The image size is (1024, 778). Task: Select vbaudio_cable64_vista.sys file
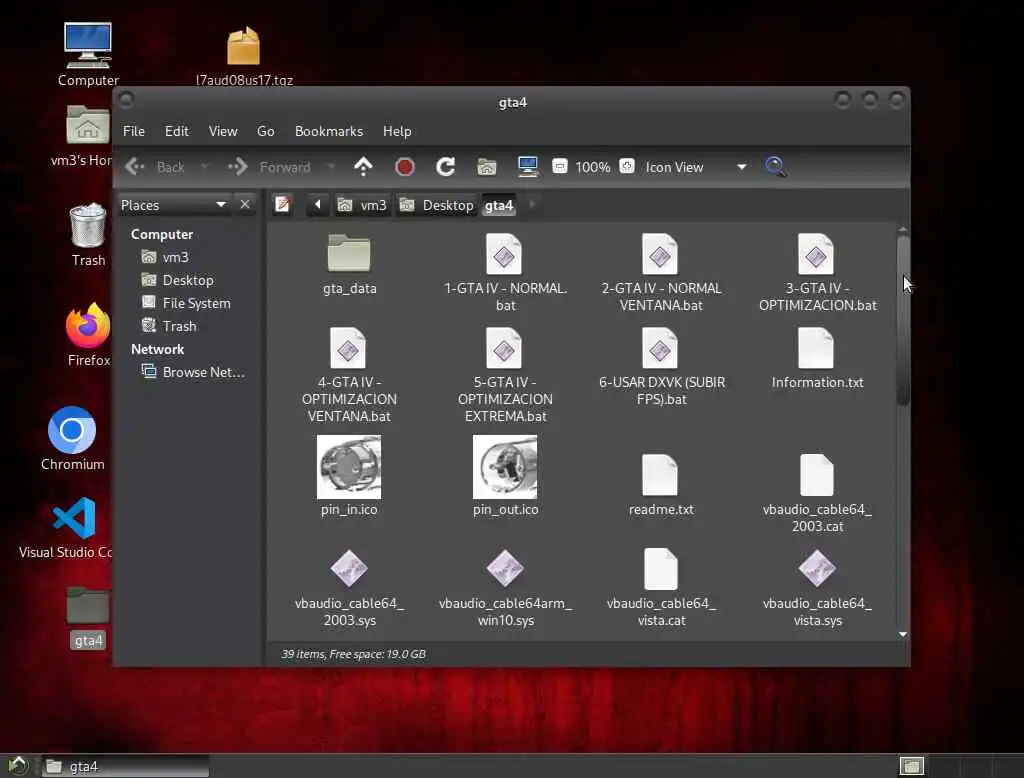coord(817,588)
